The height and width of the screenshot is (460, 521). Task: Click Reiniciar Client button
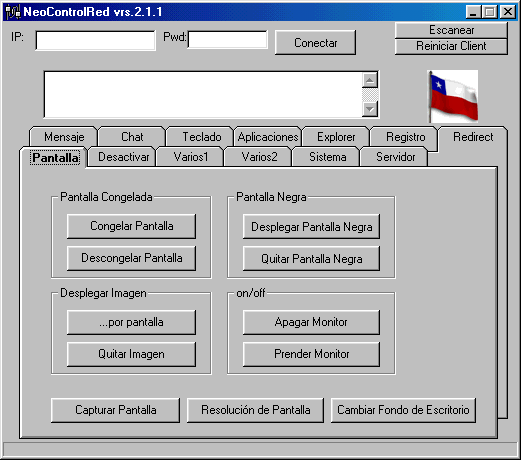451,46
